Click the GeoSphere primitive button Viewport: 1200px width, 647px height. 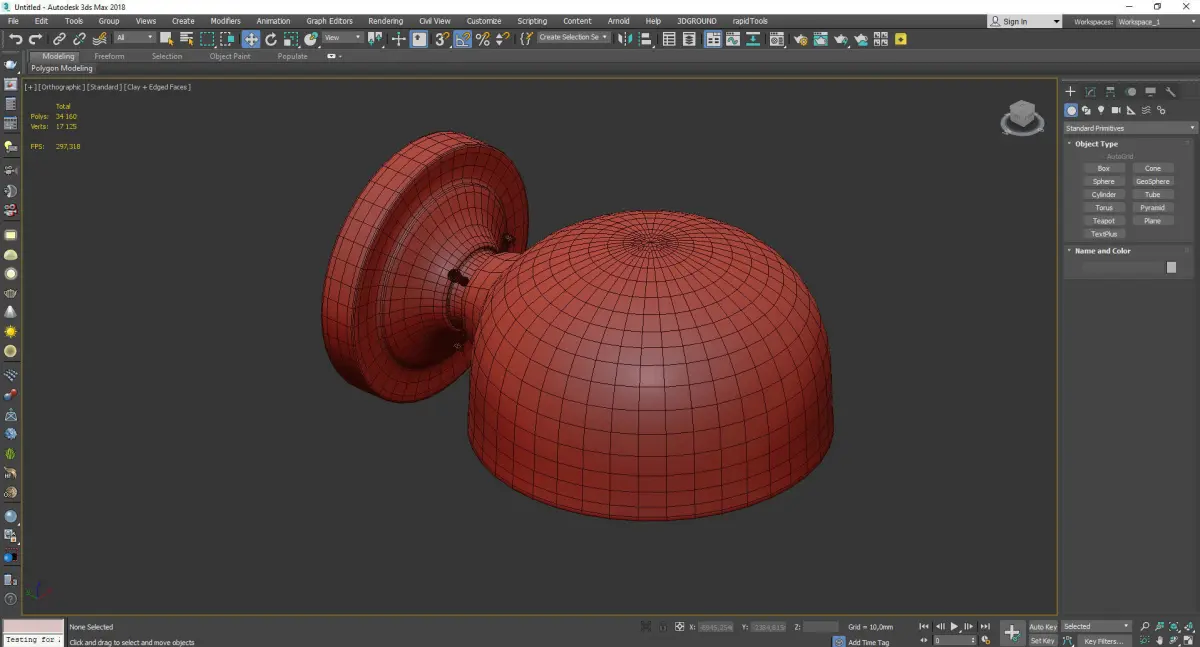tap(1153, 181)
